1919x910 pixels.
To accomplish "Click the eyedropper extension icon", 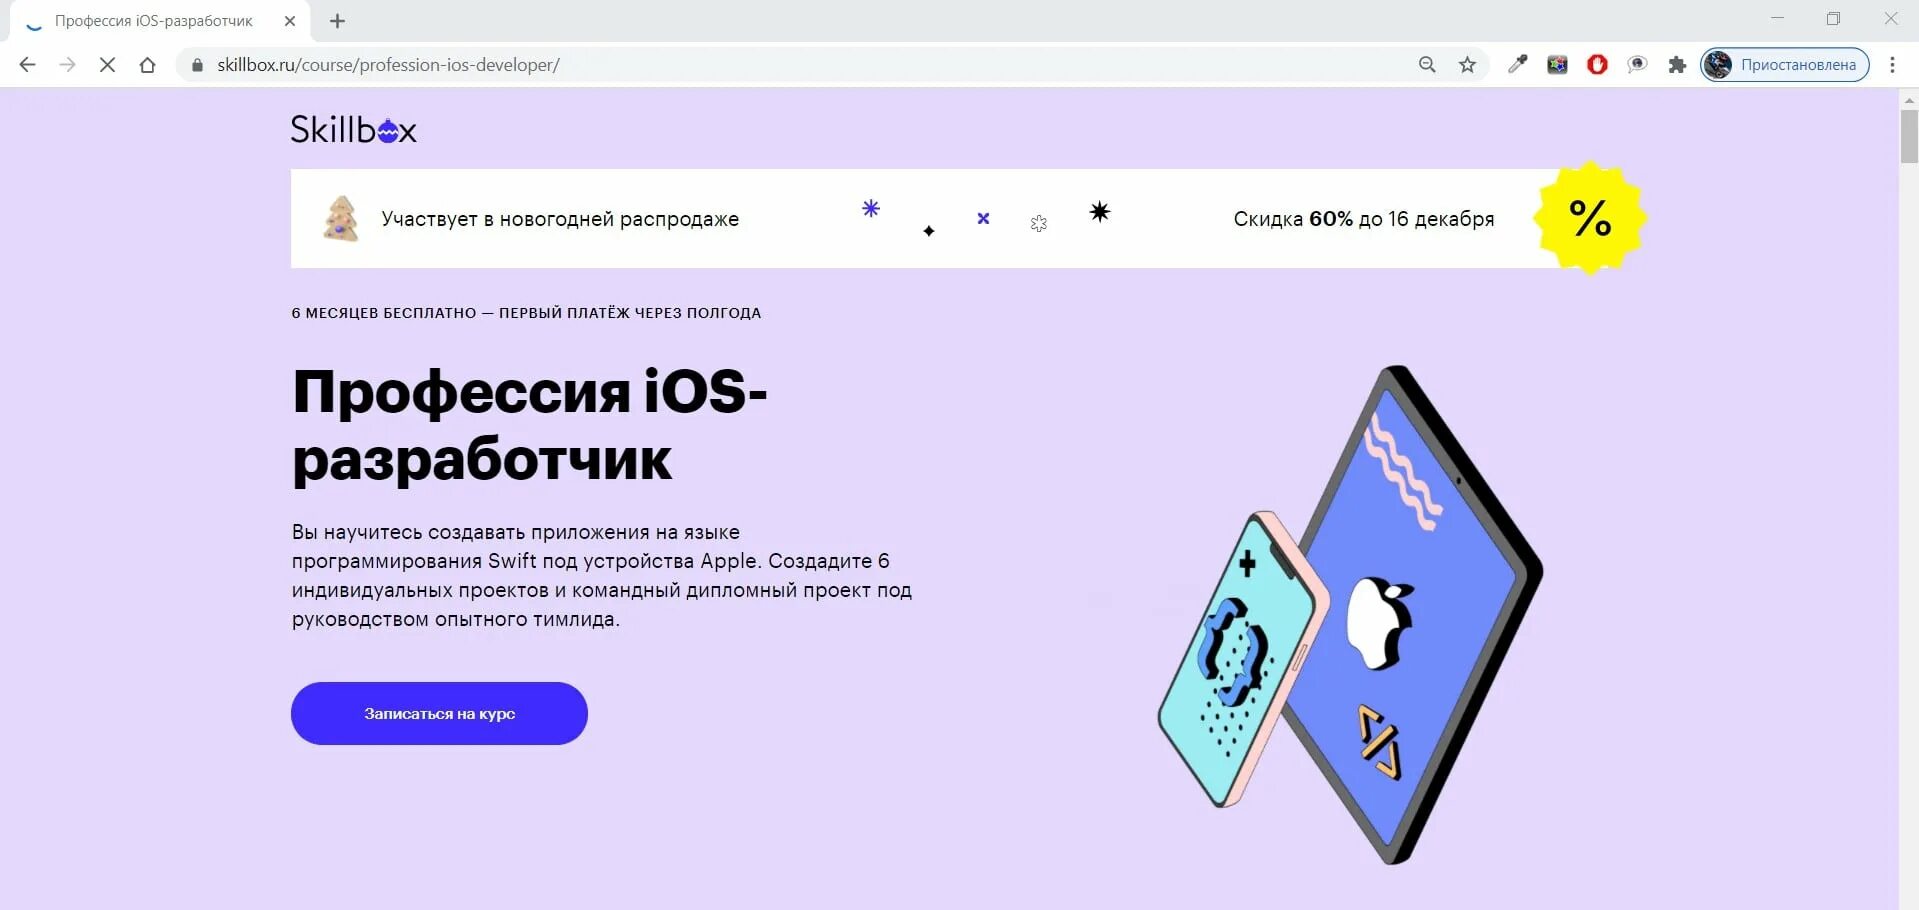I will pyautogui.click(x=1517, y=65).
